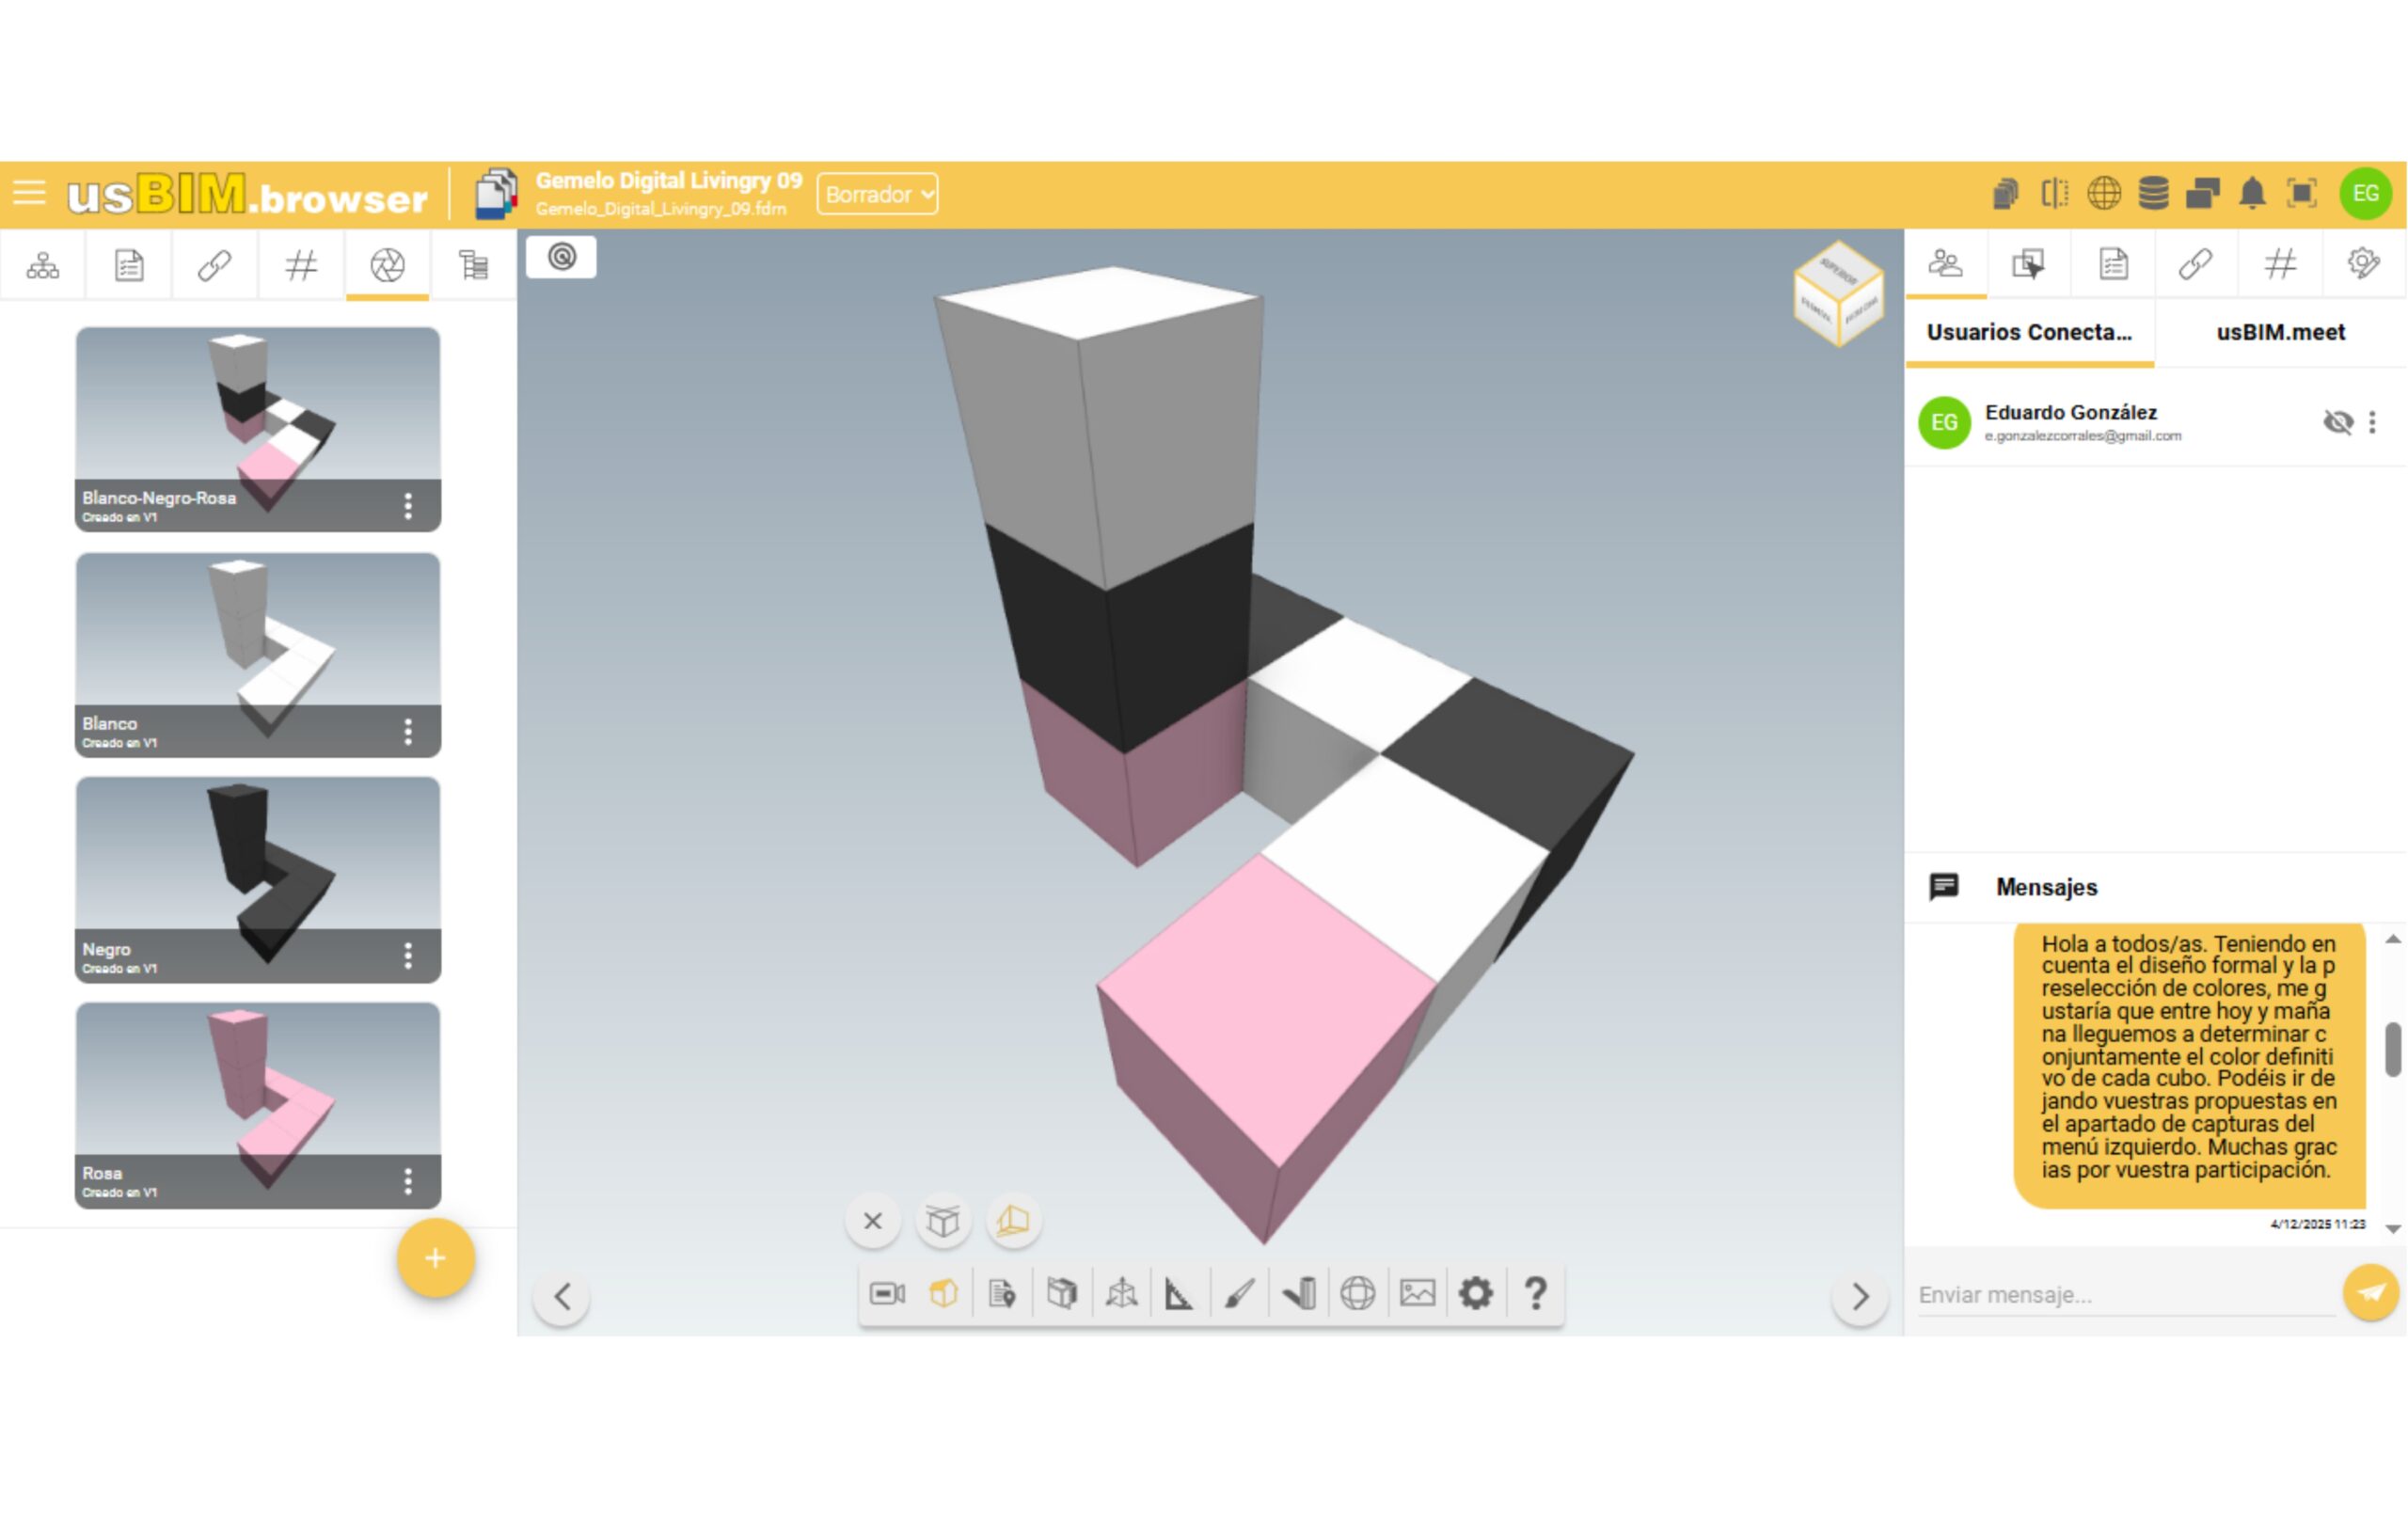Click the globe icon in bottom toolbar
This screenshot has height=1517, width=2408.
coord(1357,1294)
